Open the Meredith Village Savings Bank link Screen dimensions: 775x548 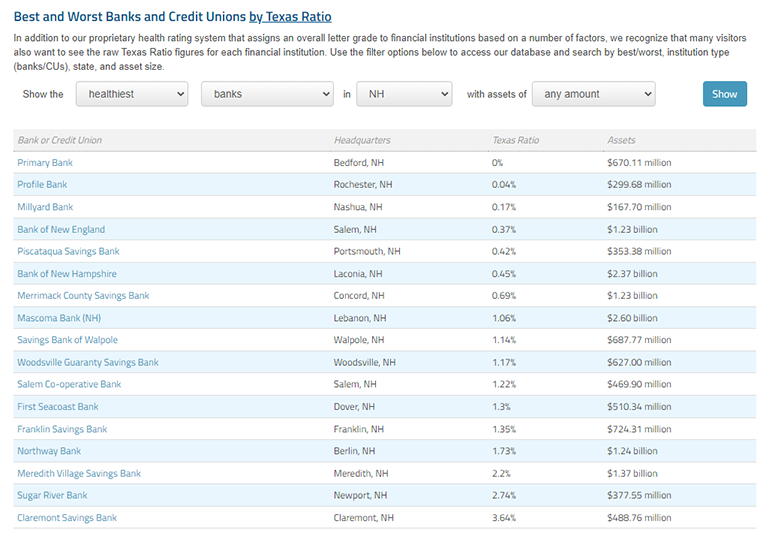(x=79, y=473)
